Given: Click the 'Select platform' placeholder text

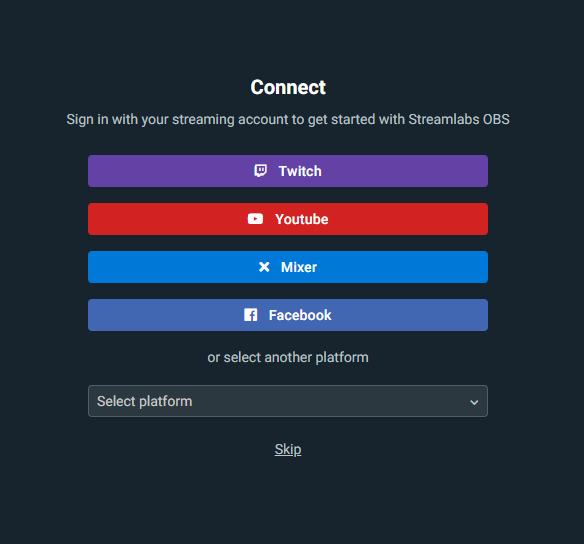Looking at the screenshot, I should [145, 401].
